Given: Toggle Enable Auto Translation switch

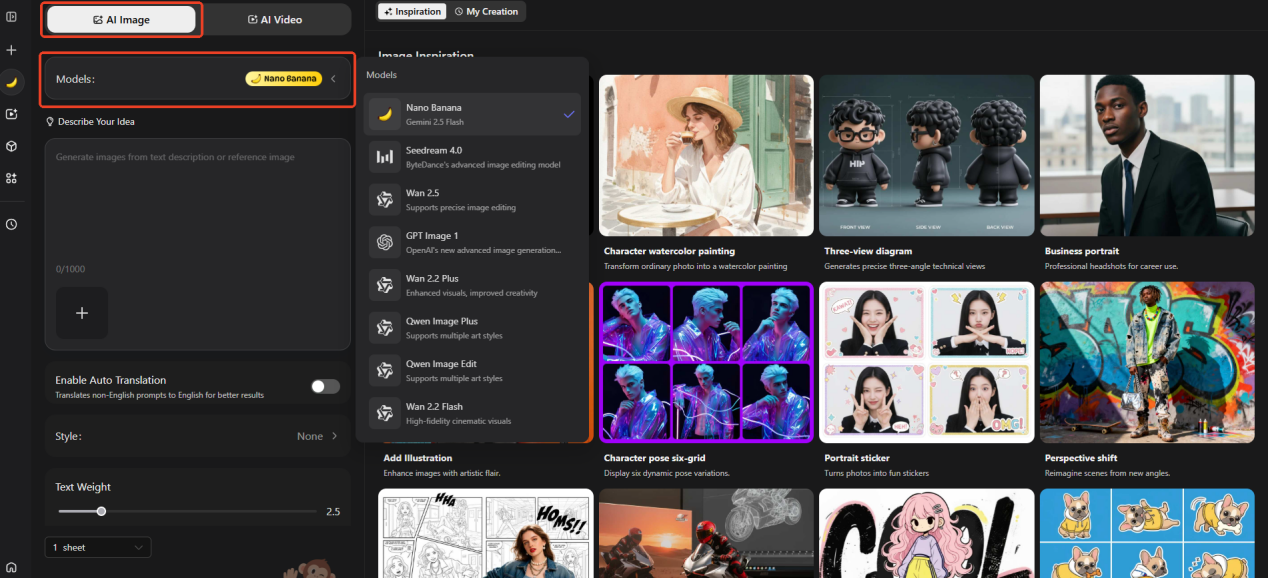Looking at the screenshot, I should point(324,387).
